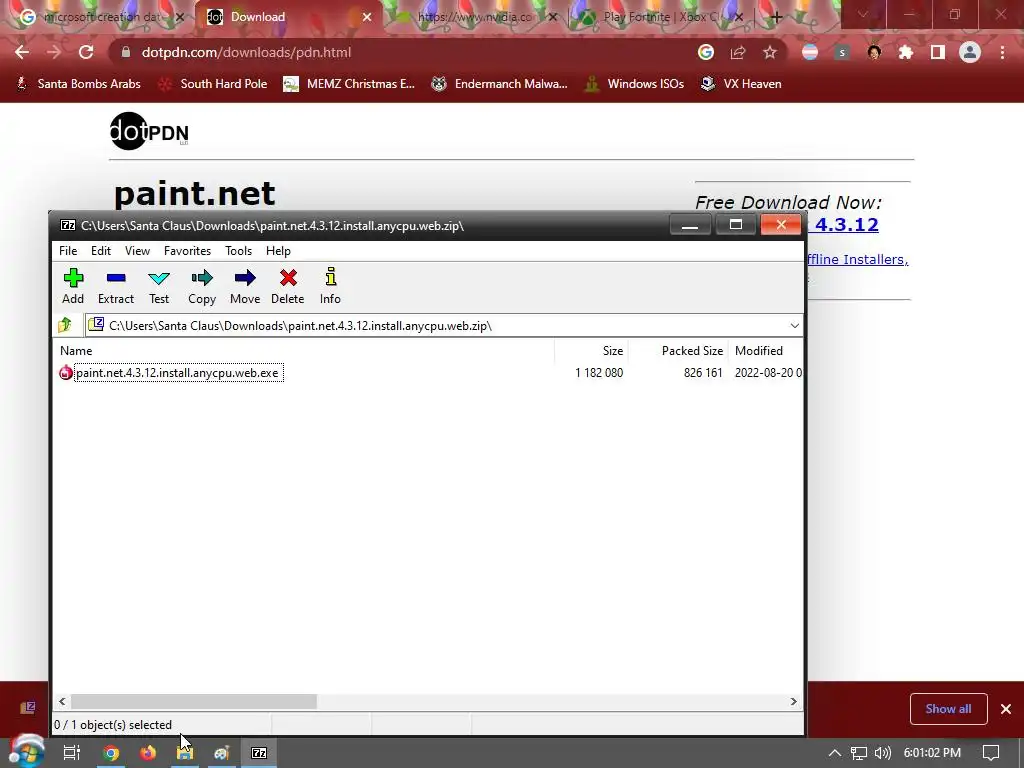
Task: Close the Chrome downloads bar
Action: [x=1006, y=709]
